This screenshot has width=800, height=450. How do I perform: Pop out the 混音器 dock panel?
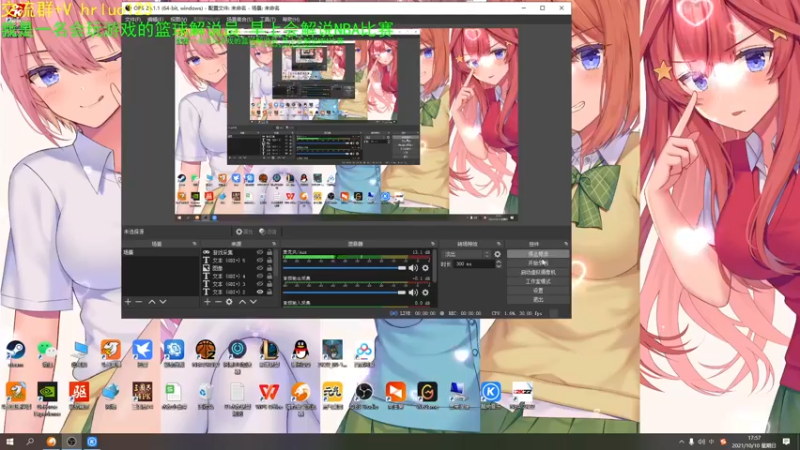(x=433, y=244)
